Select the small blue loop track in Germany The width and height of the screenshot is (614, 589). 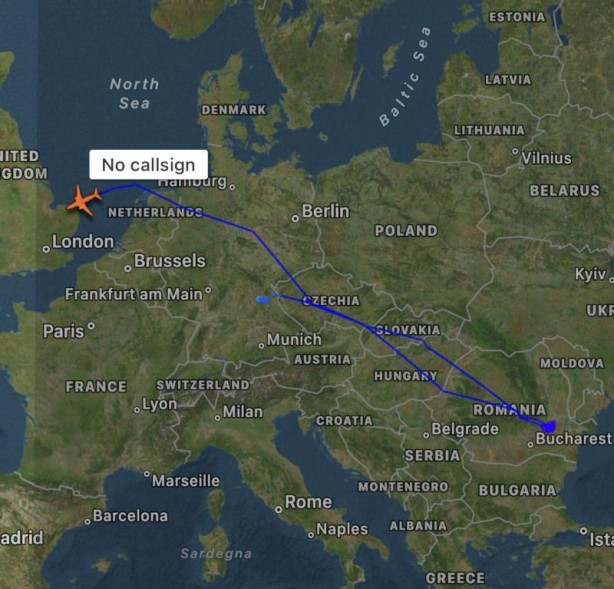click(x=263, y=300)
